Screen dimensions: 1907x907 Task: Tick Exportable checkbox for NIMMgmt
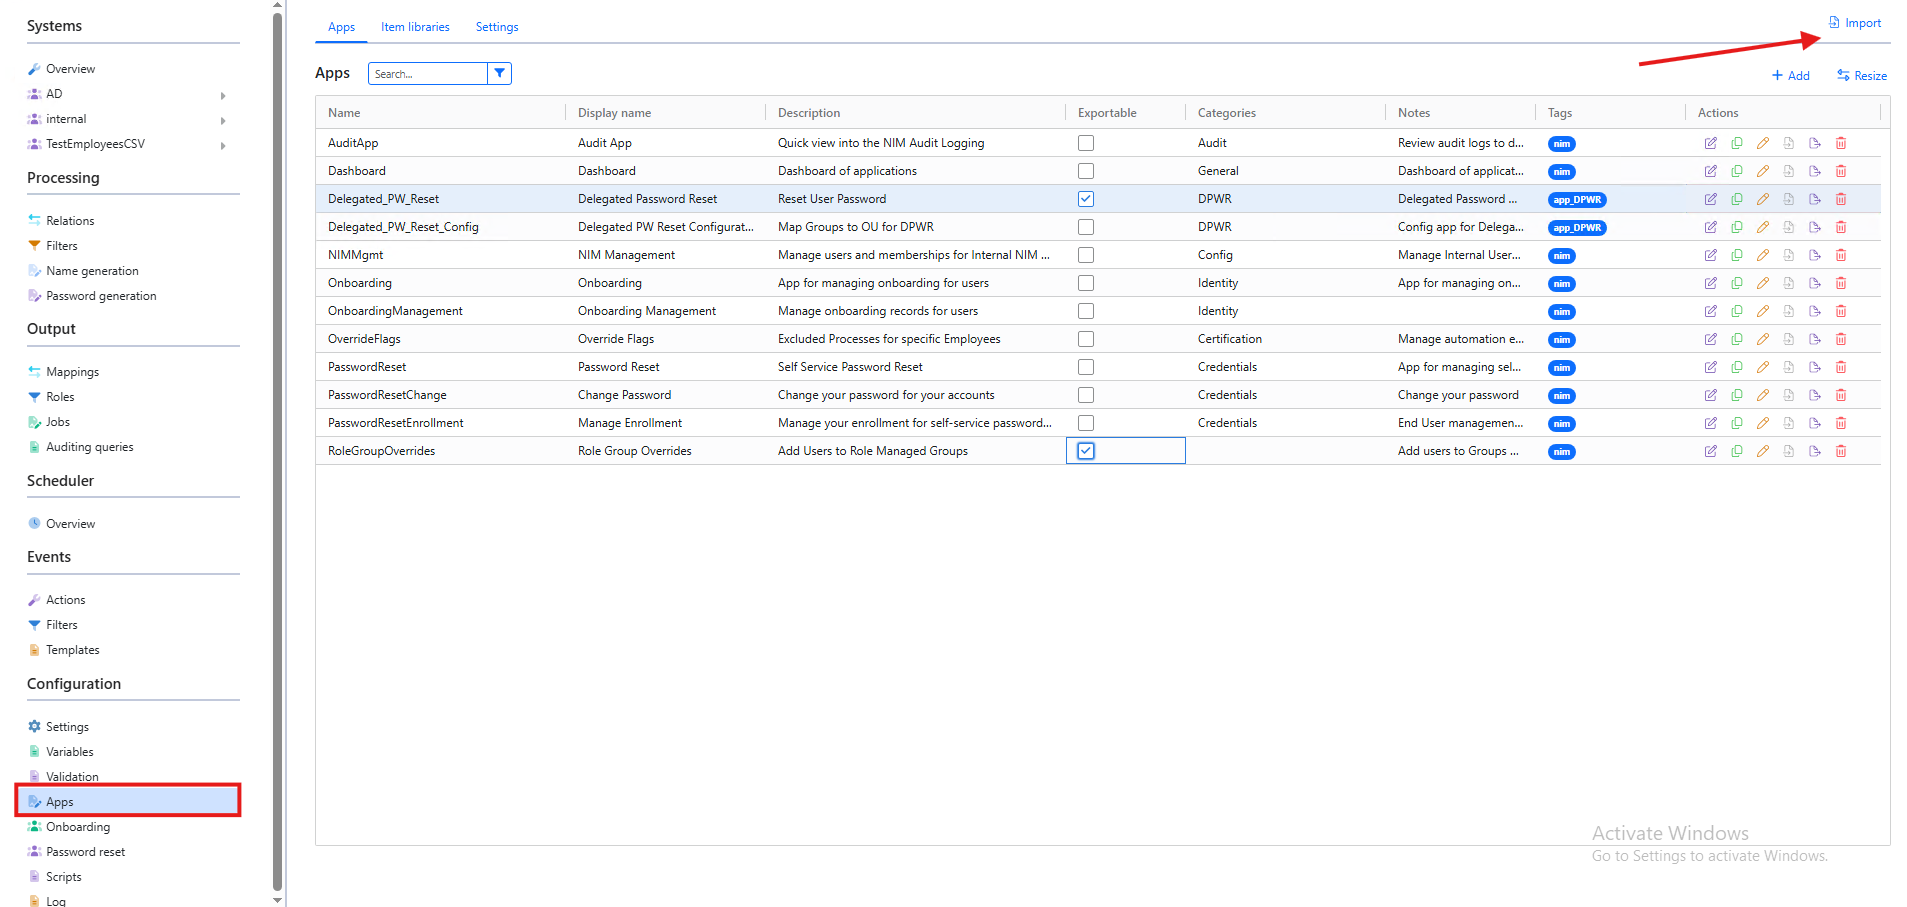pos(1085,255)
